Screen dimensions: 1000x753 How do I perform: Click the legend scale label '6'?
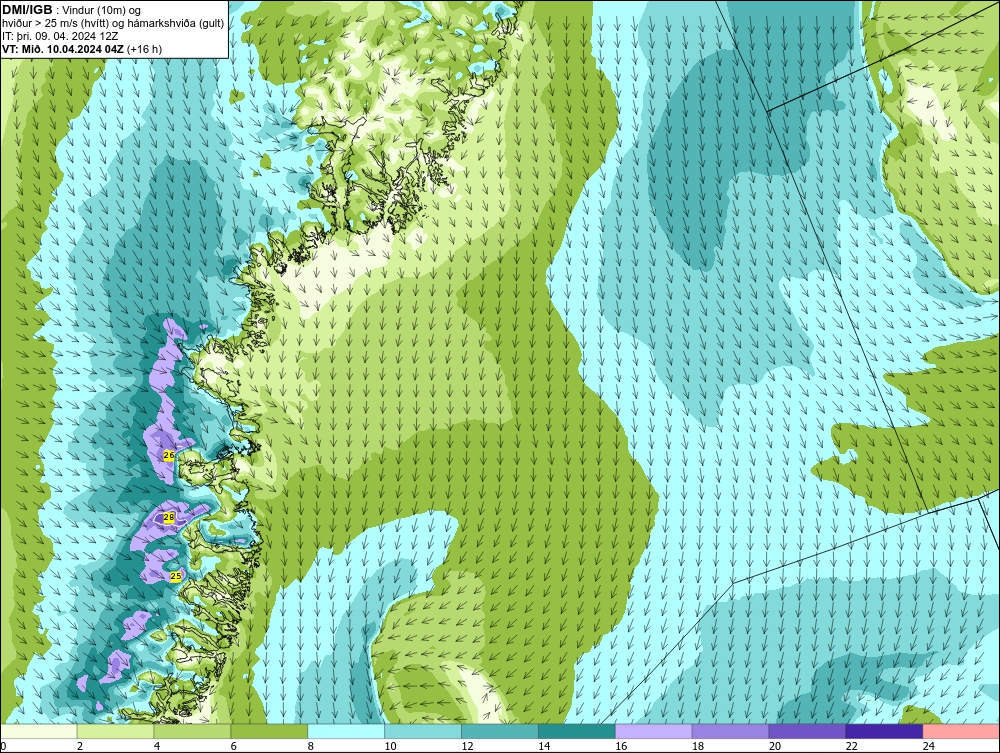pos(233,746)
